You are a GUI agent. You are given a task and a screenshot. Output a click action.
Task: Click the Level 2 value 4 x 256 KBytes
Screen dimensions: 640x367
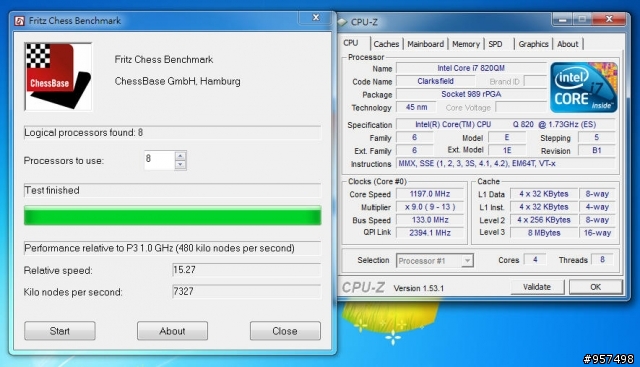pos(544,220)
